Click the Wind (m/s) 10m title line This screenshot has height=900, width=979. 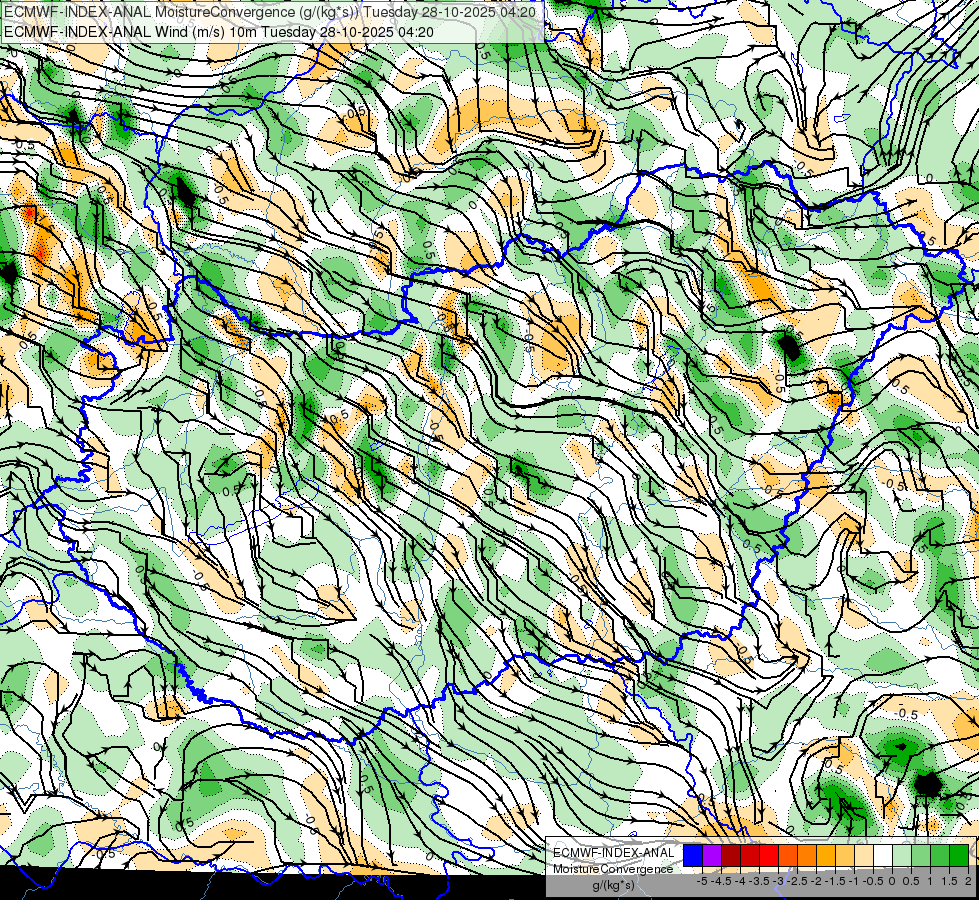coord(219,32)
